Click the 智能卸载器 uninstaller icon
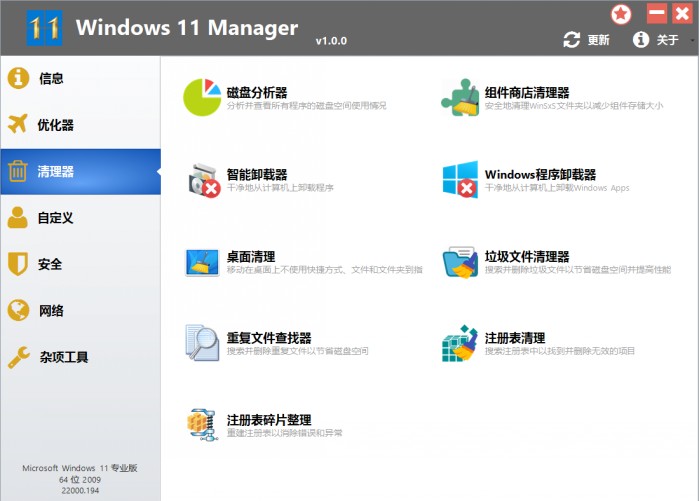 point(203,180)
